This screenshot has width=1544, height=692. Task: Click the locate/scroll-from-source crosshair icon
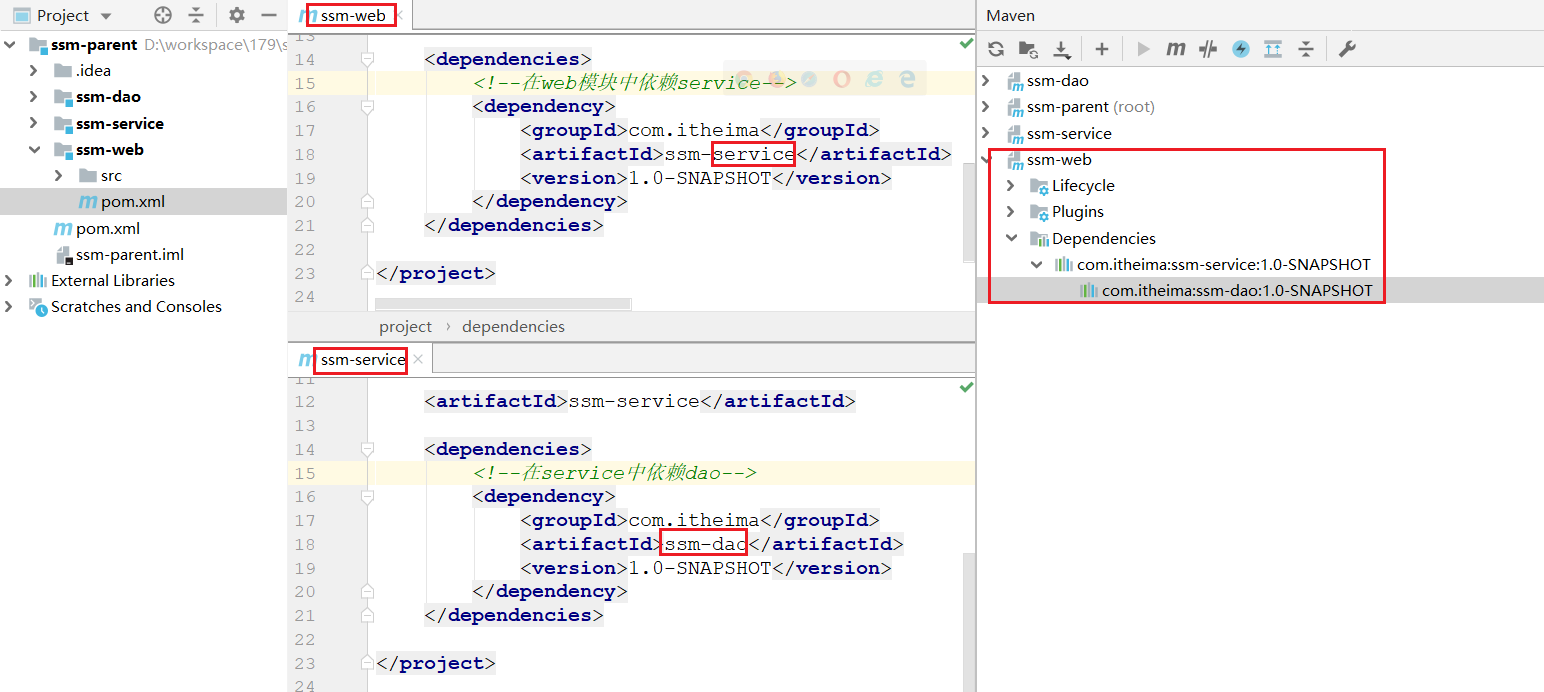point(163,15)
